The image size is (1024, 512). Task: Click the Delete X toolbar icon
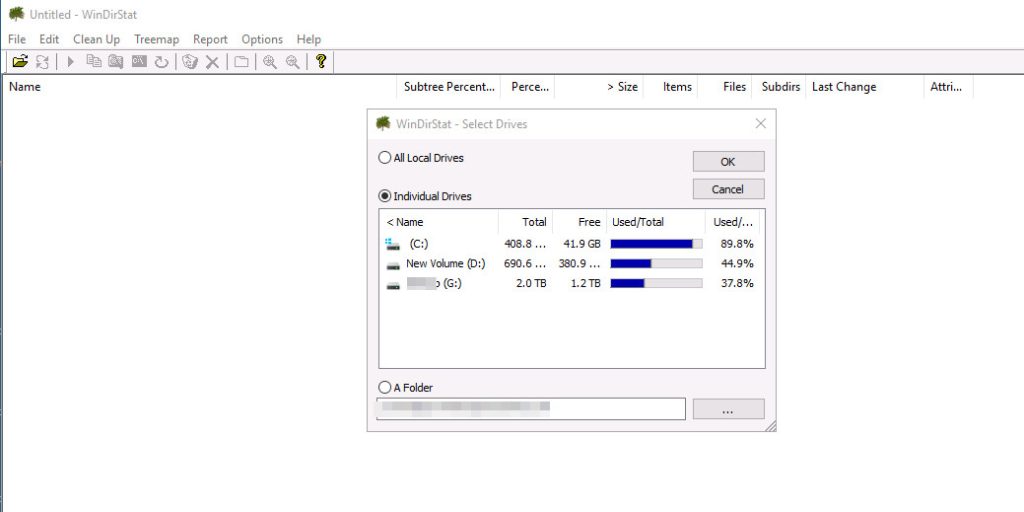coord(212,62)
